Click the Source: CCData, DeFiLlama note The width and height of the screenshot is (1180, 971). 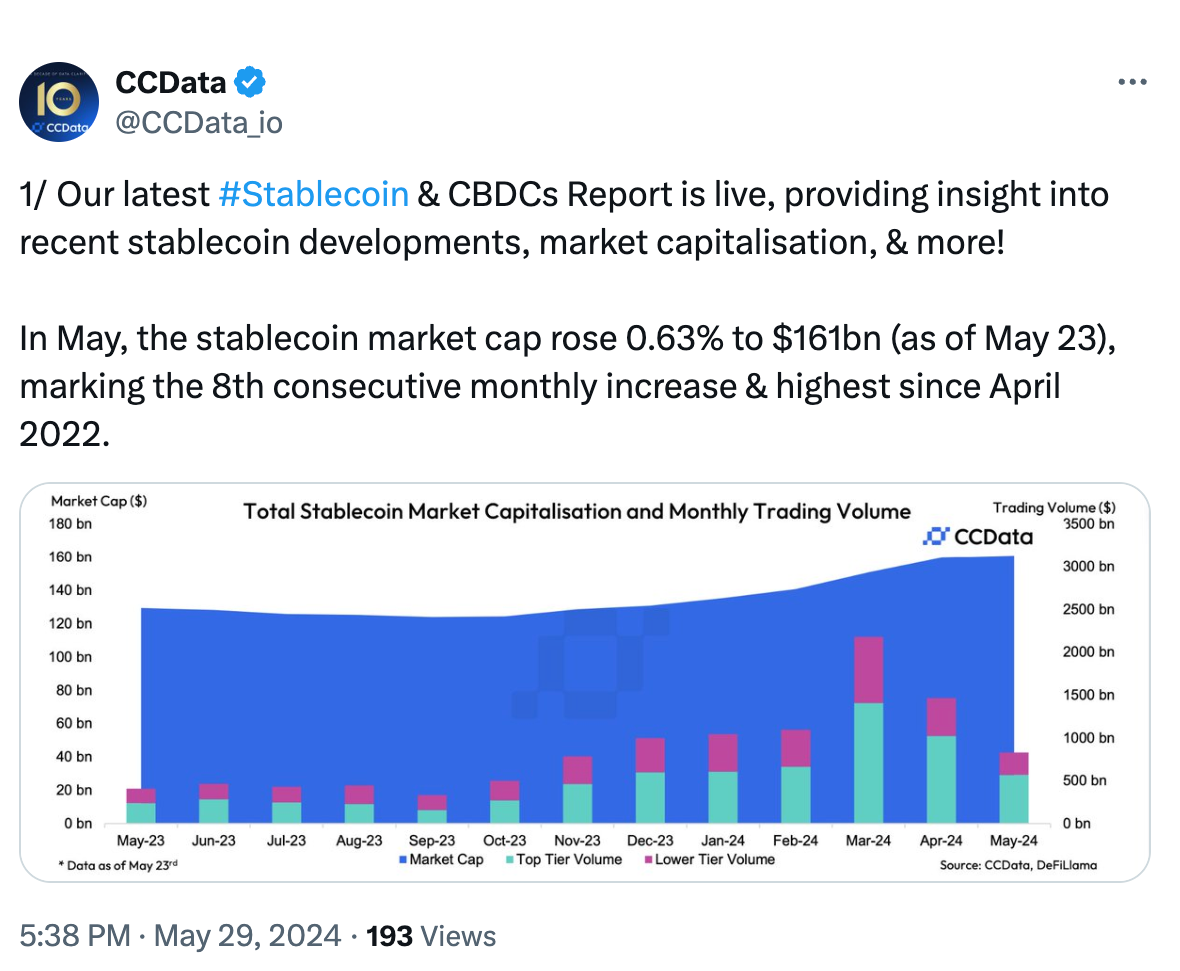click(1018, 865)
